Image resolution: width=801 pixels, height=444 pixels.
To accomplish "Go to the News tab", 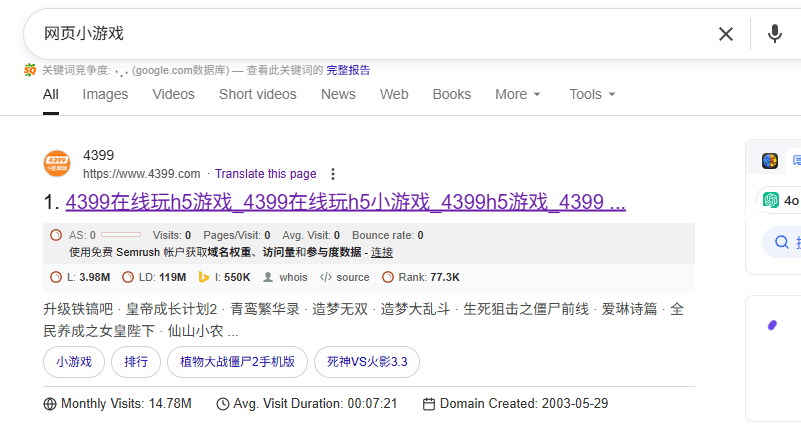I will pyautogui.click(x=338, y=95).
